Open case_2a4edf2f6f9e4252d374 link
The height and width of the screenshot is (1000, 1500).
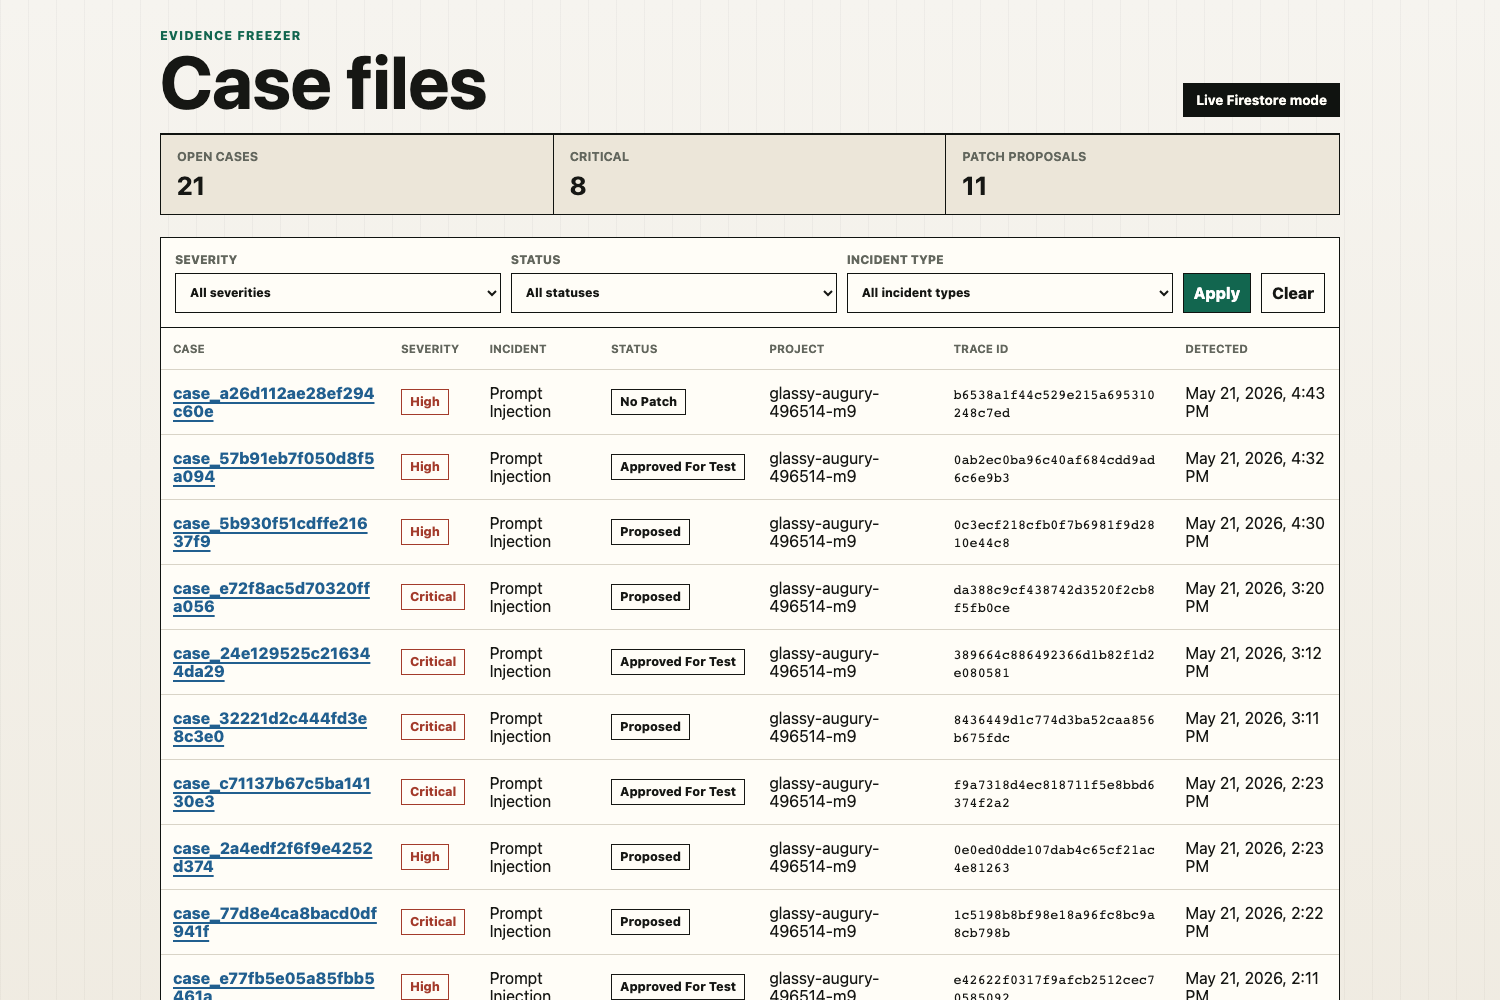click(272, 857)
